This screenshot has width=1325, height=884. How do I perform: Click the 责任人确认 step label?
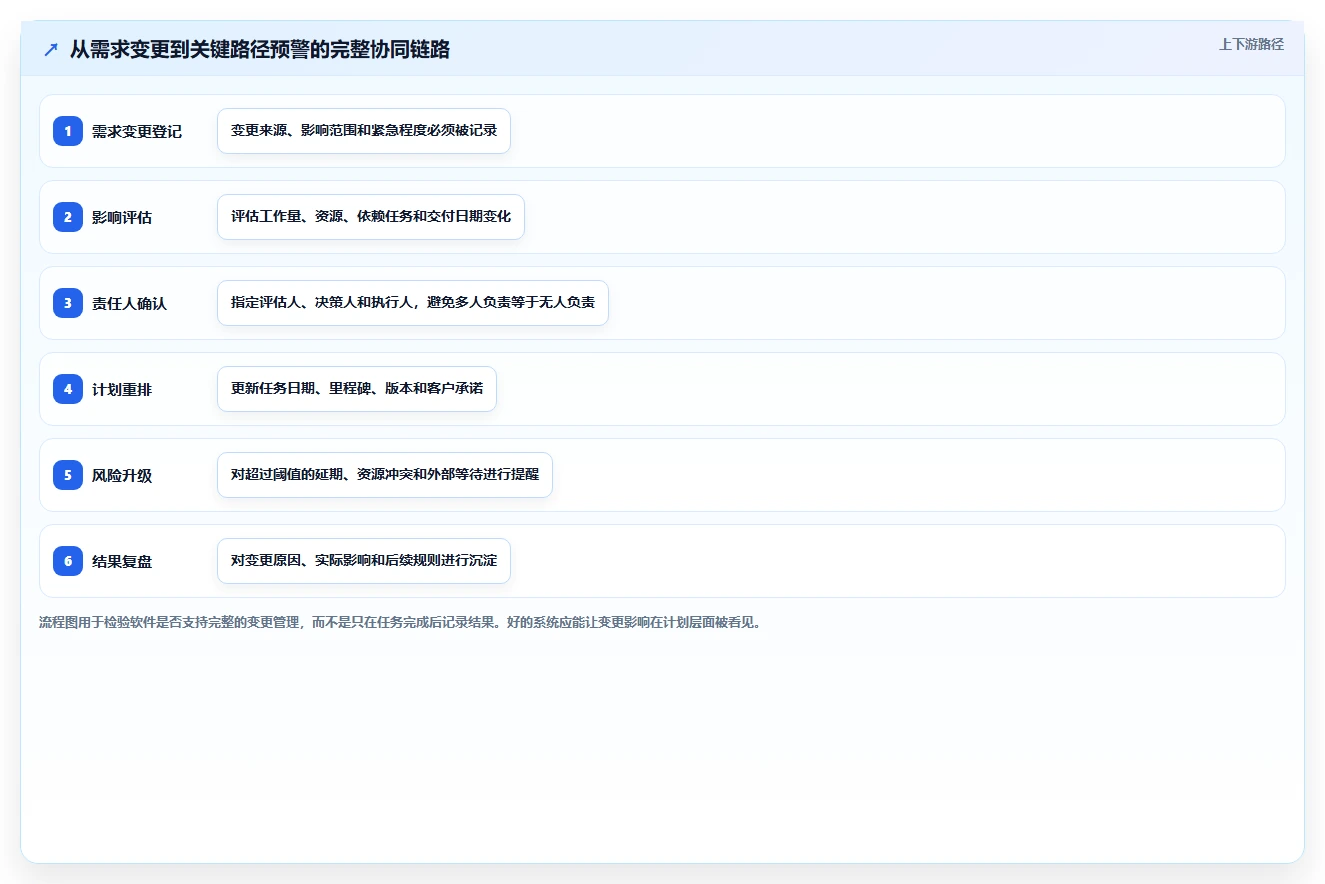129,303
